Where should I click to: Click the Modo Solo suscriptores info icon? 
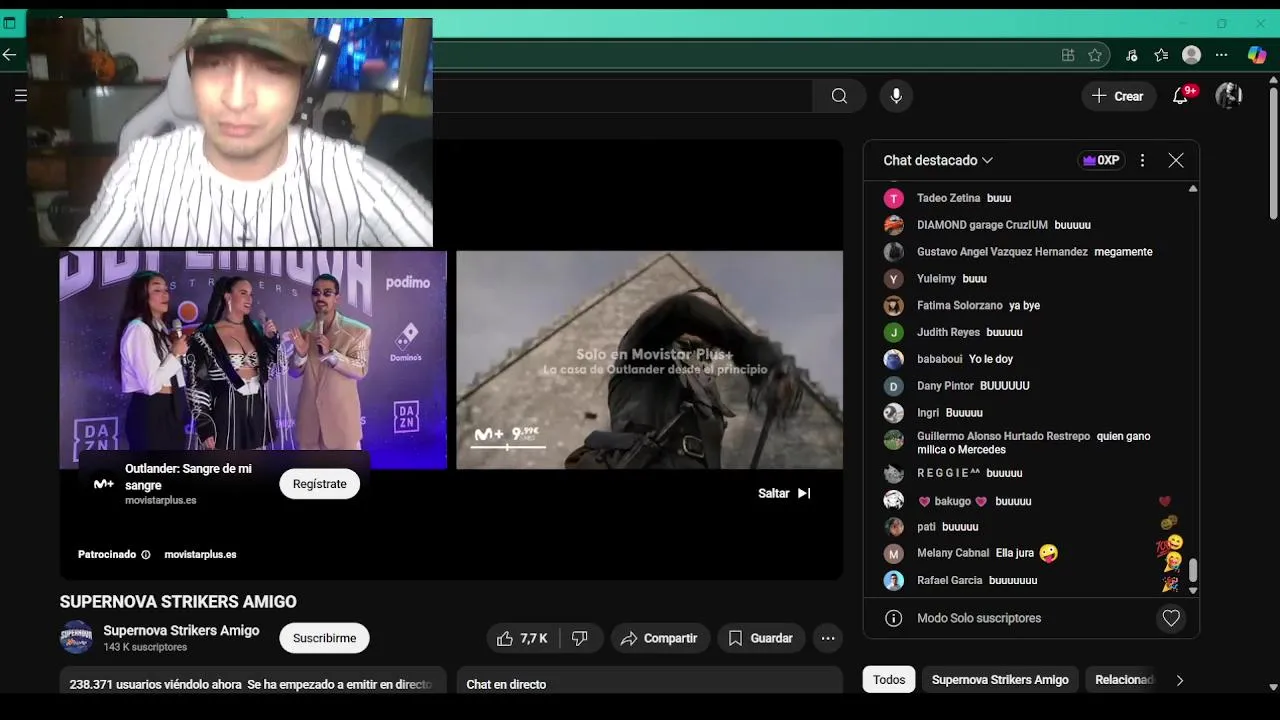pyautogui.click(x=894, y=618)
